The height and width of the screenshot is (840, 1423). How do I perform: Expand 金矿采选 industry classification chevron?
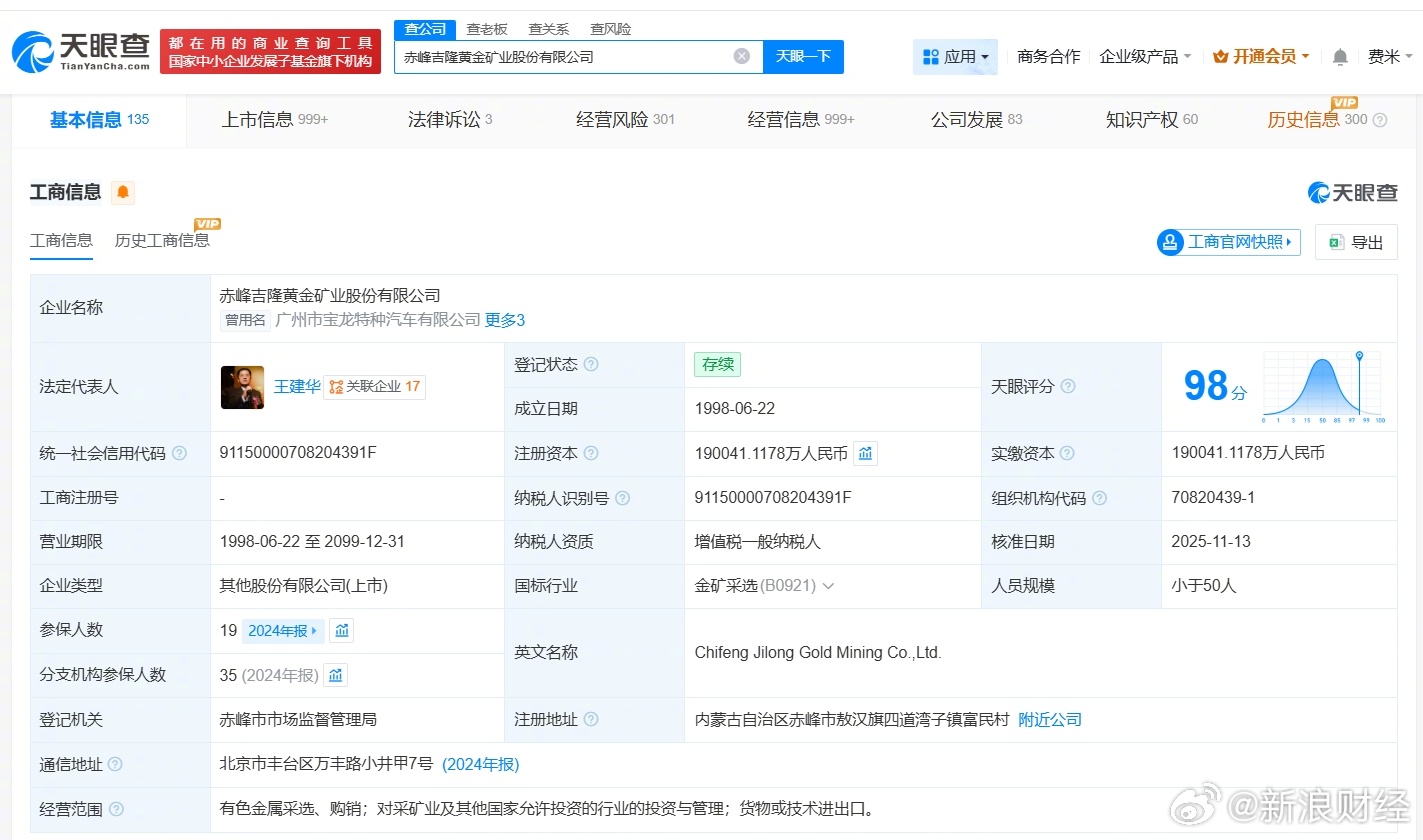(828, 586)
